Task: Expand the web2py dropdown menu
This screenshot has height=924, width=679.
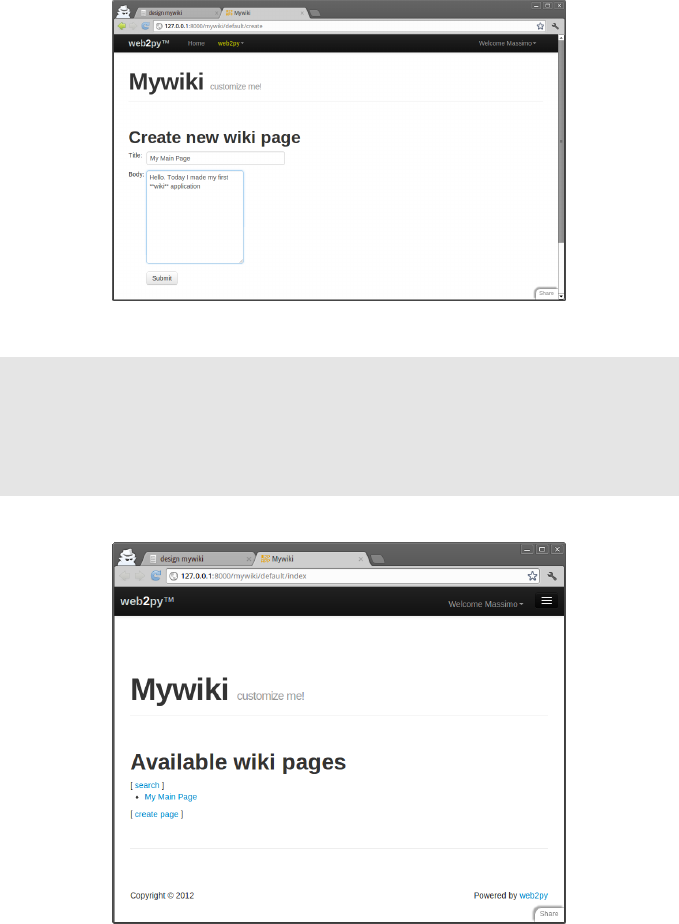Action: coord(230,44)
